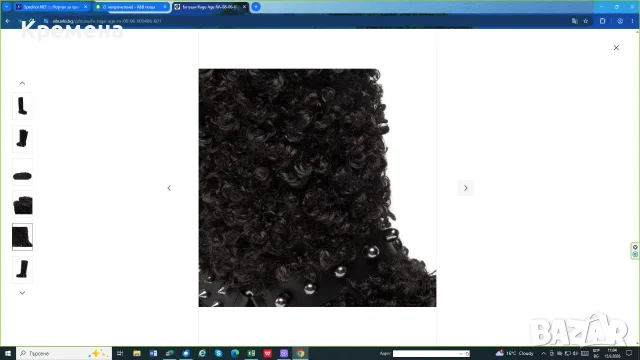The image size is (640, 360).
Task: Open Word from the taskbar
Action: coord(153,353)
